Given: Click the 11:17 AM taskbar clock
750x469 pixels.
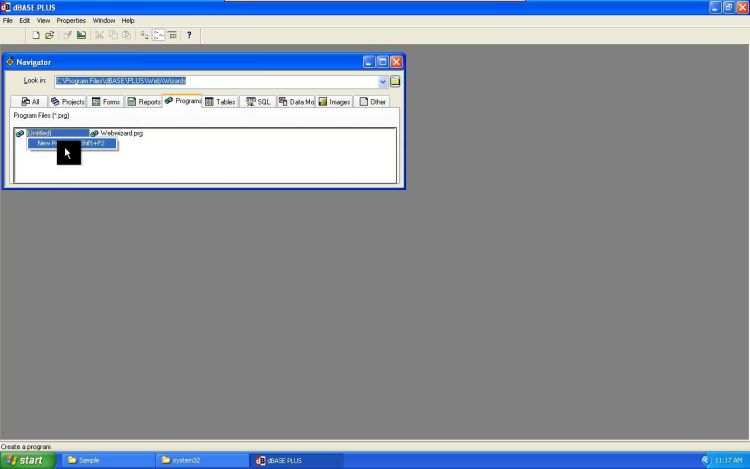Looking at the screenshot, I should (728, 460).
